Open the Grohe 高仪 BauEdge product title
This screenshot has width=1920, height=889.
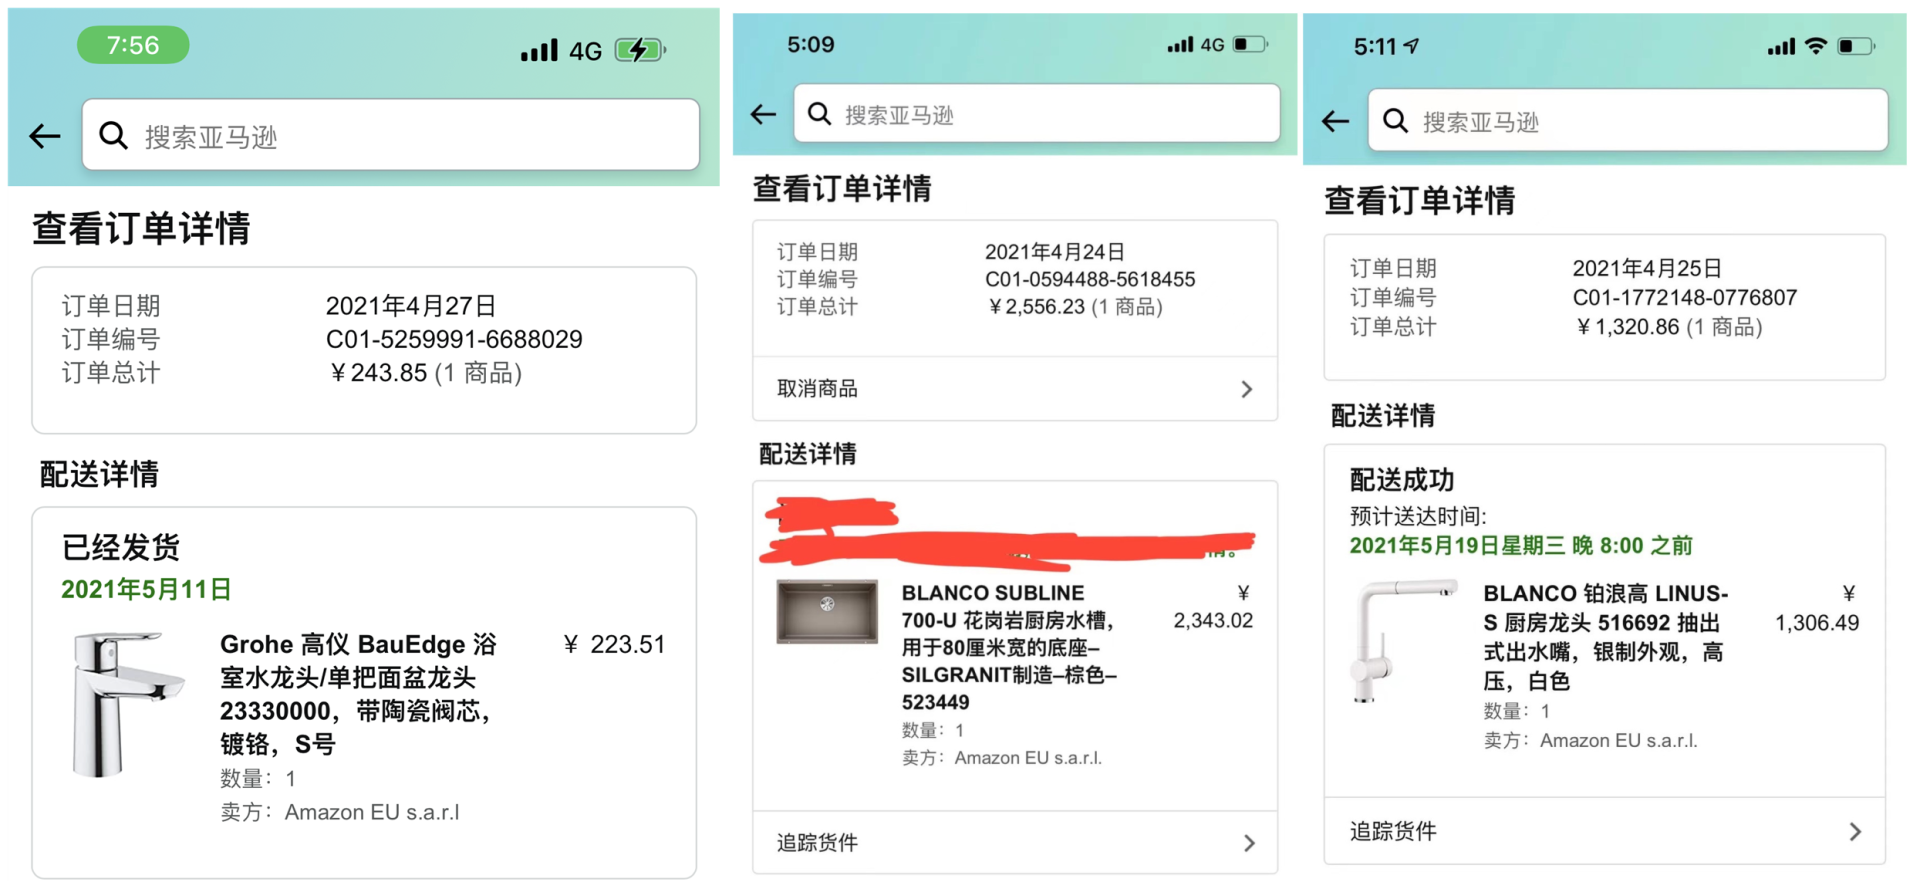(359, 693)
